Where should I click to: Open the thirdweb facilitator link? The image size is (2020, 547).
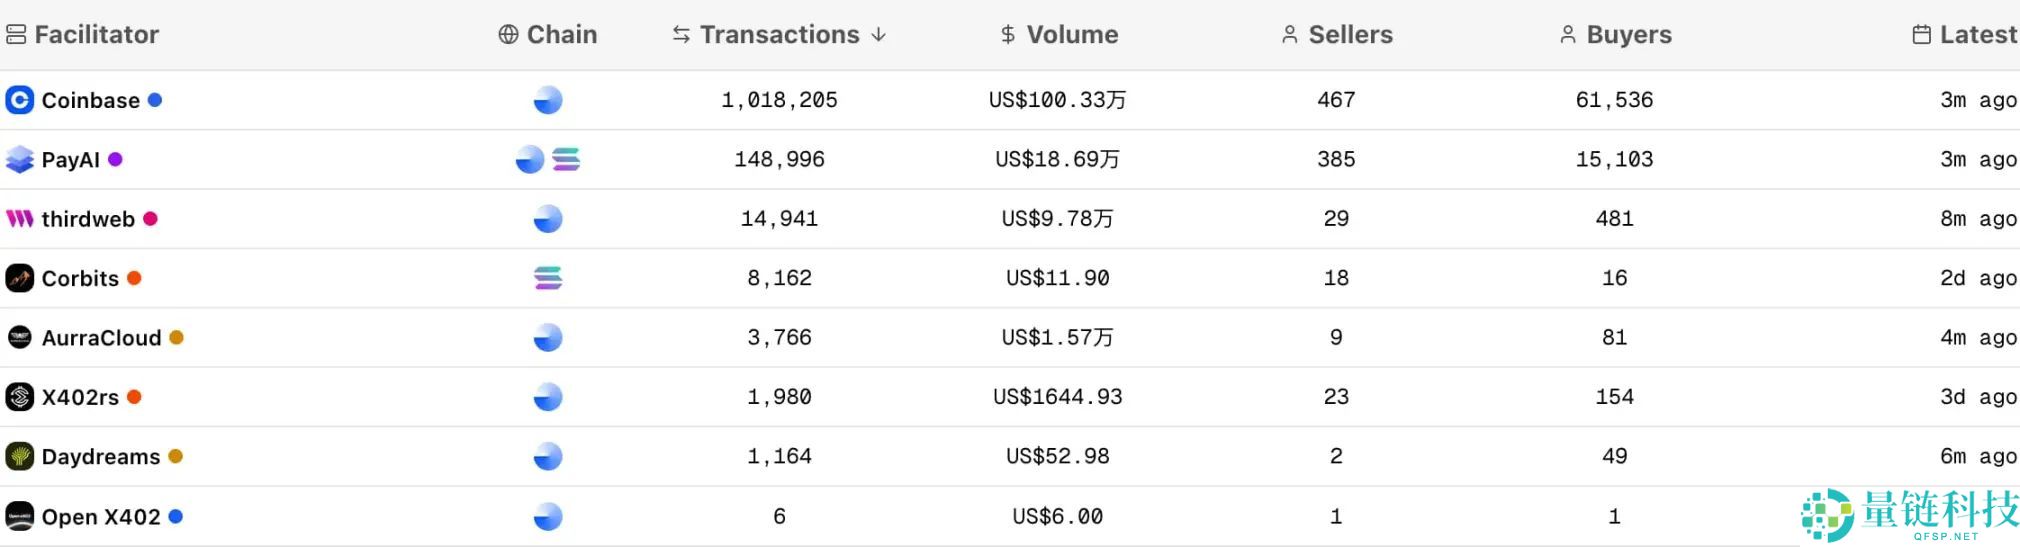click(88, 219)
